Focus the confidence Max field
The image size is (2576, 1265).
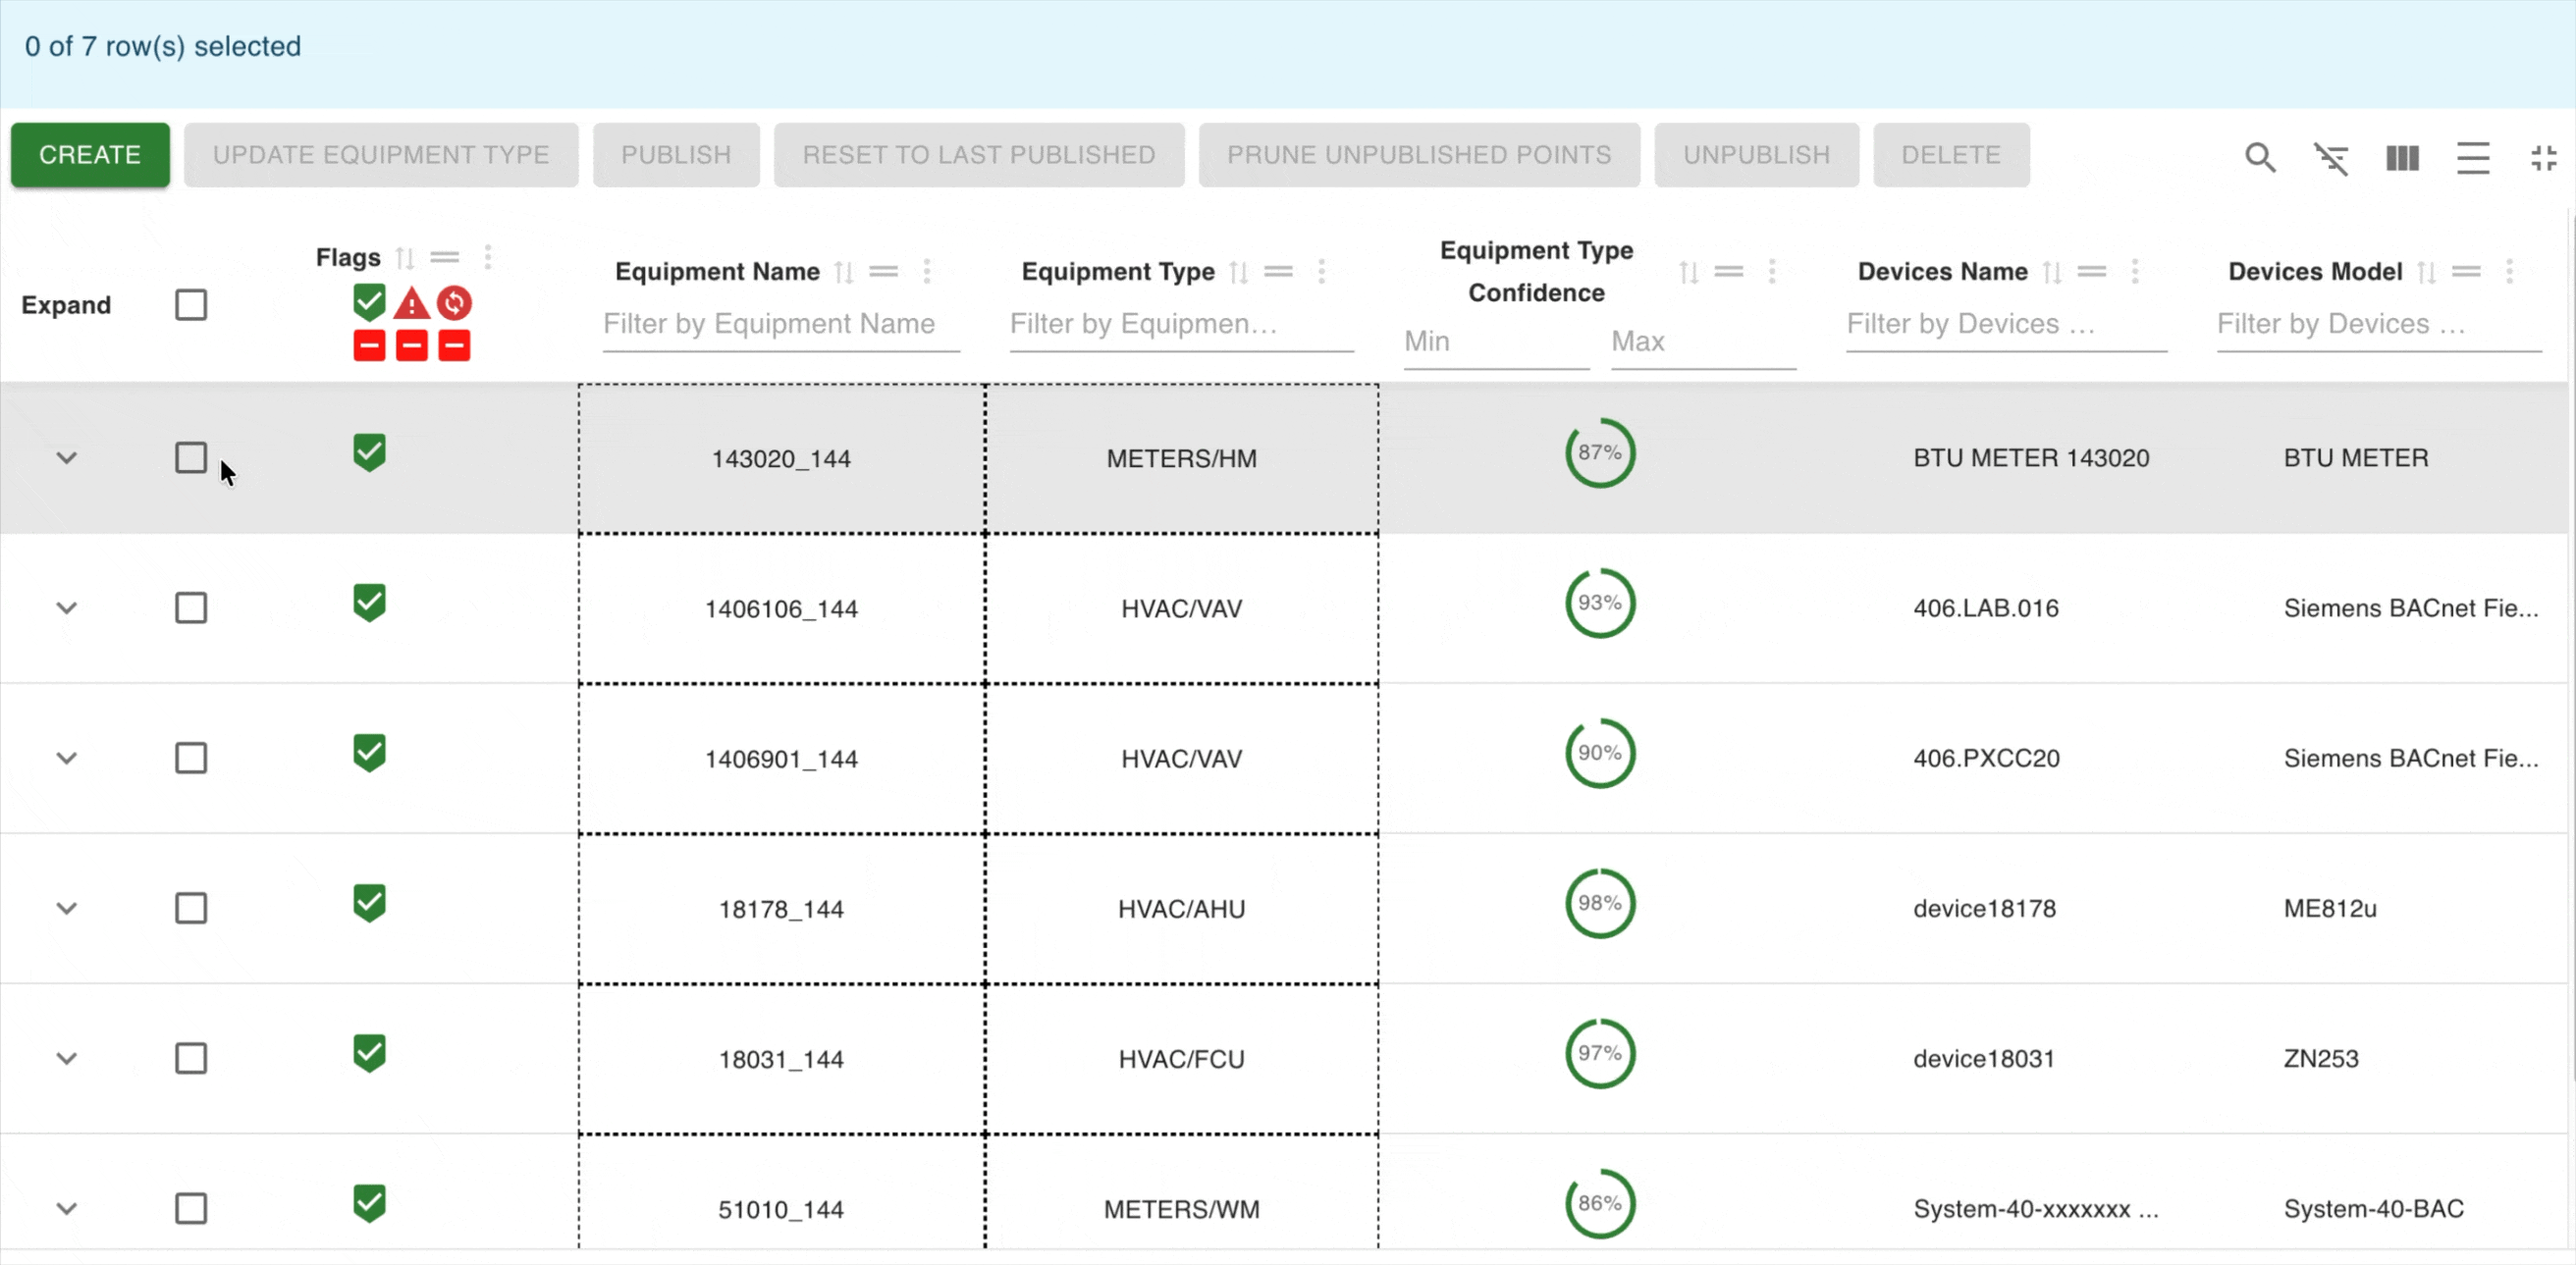pyautogui.click(x=1703, y=342)
